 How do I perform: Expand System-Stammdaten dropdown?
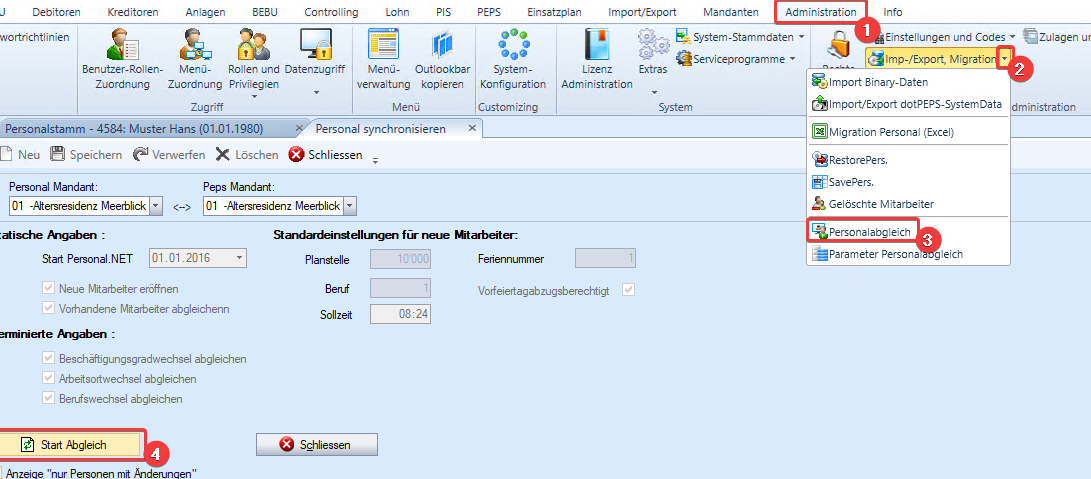802,36
